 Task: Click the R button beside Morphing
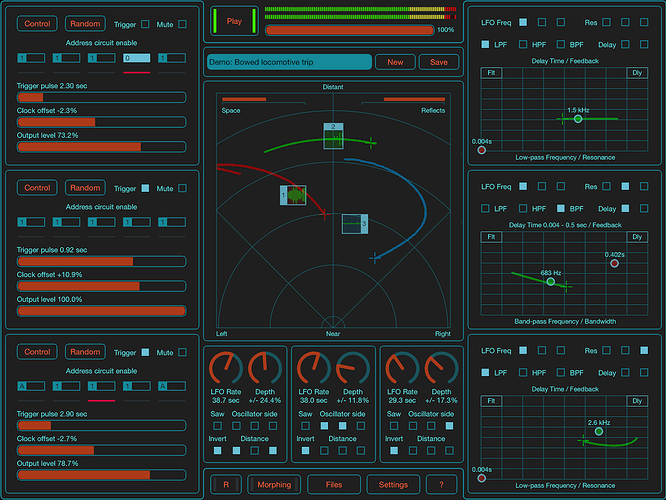(x=226, y=485)
